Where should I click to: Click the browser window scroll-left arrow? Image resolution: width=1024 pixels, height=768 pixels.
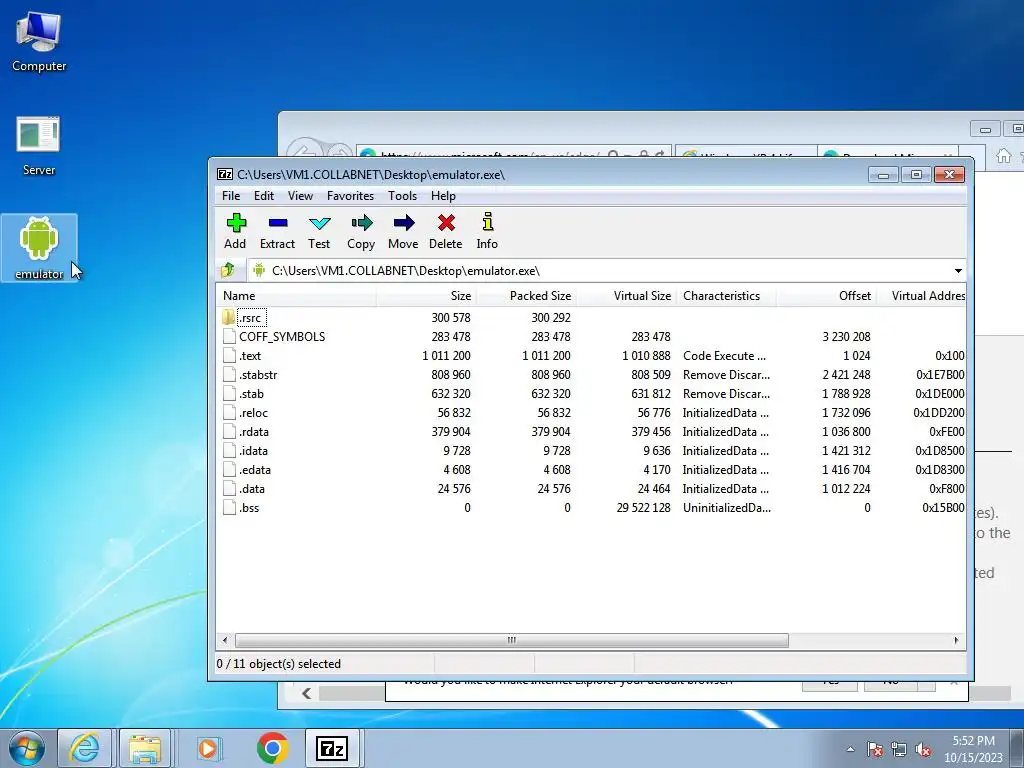306,694
